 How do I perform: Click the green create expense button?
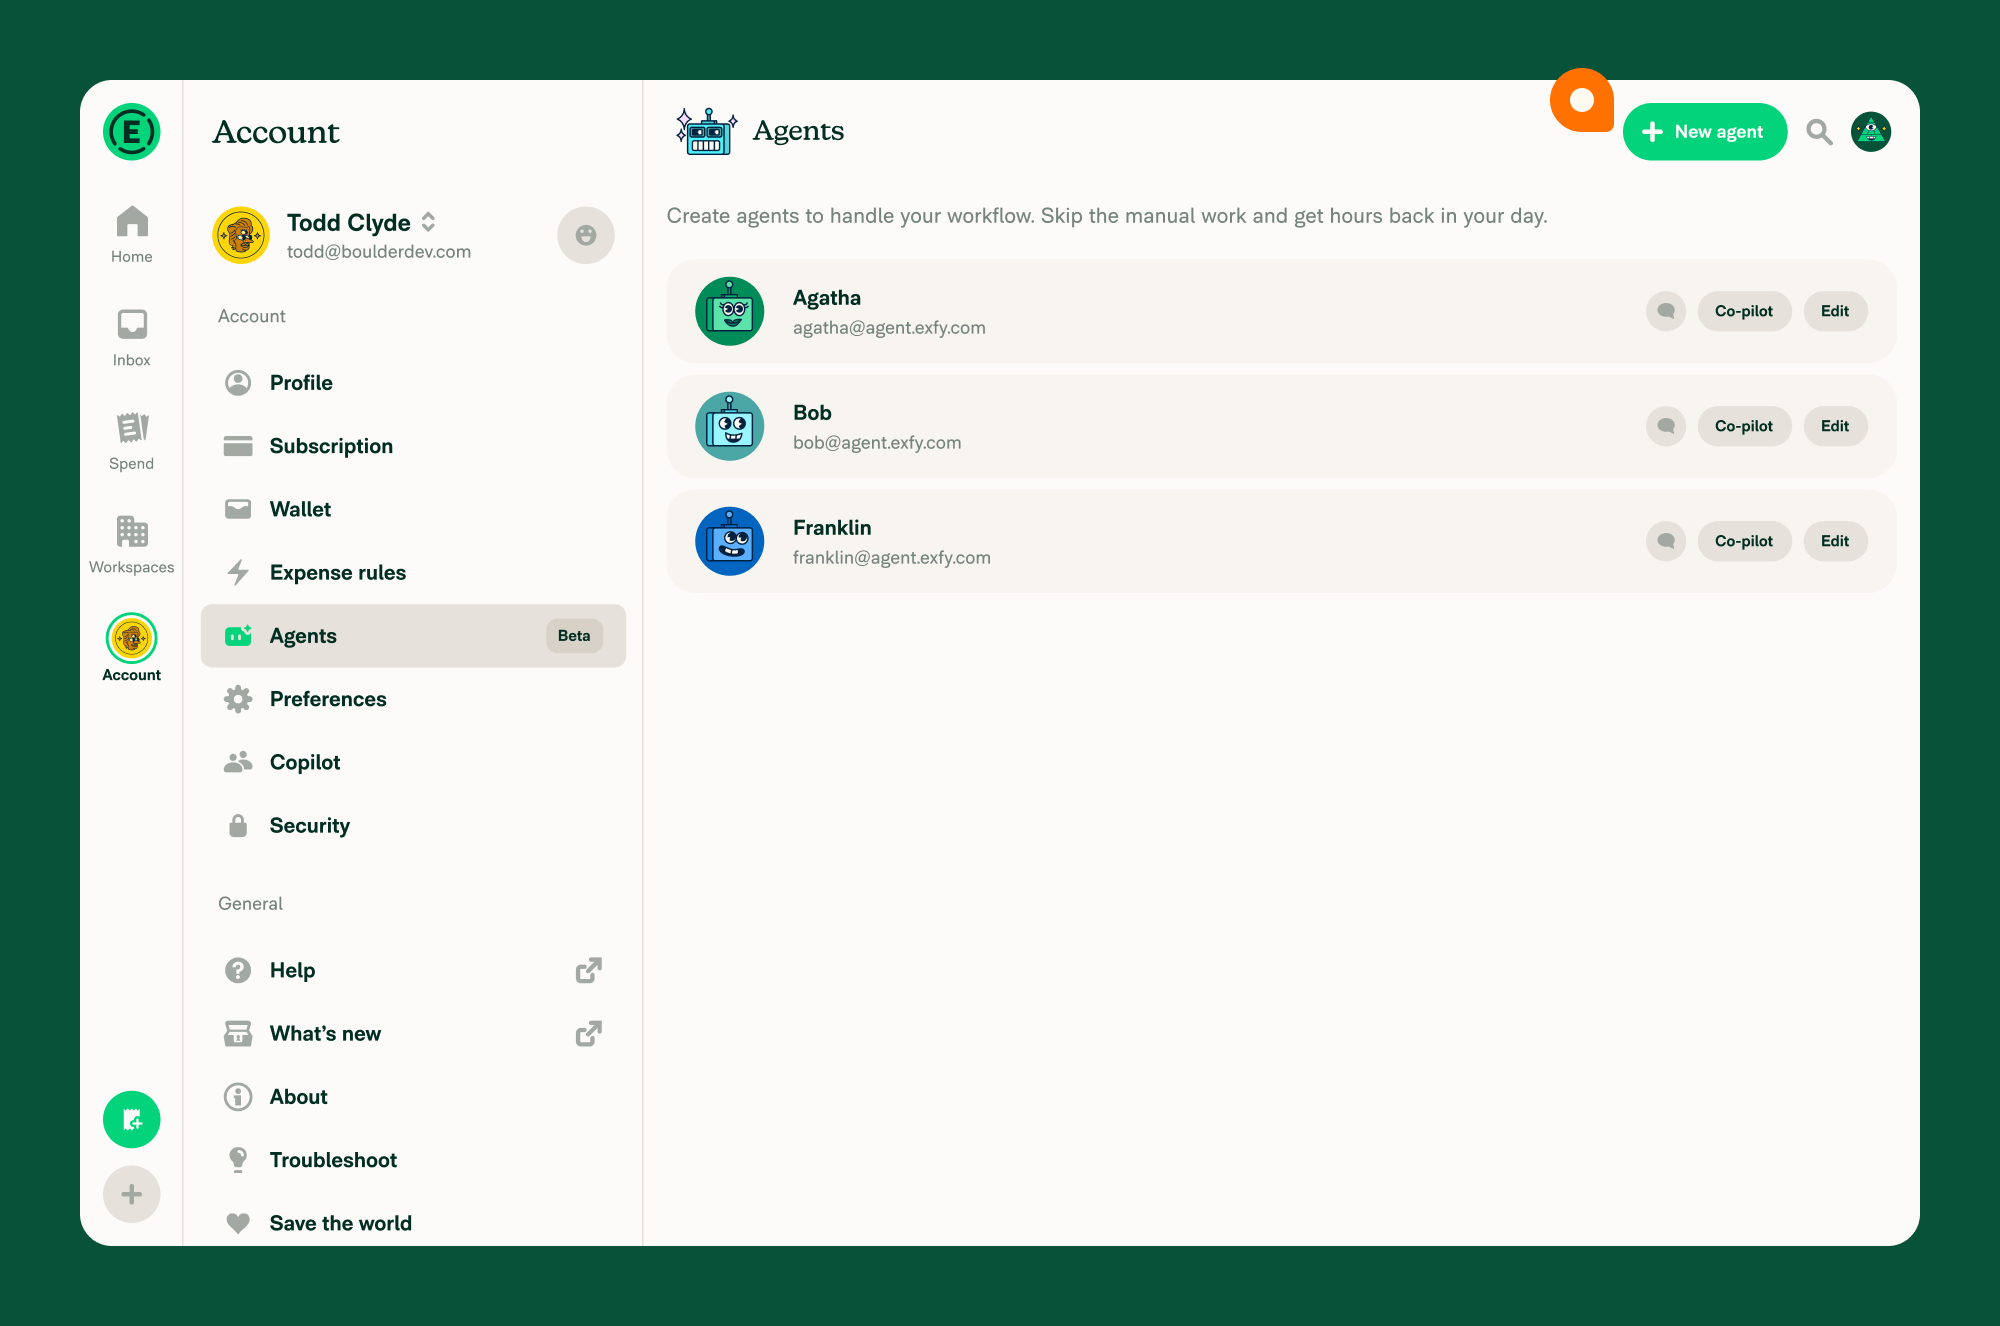coord(131,1119)
